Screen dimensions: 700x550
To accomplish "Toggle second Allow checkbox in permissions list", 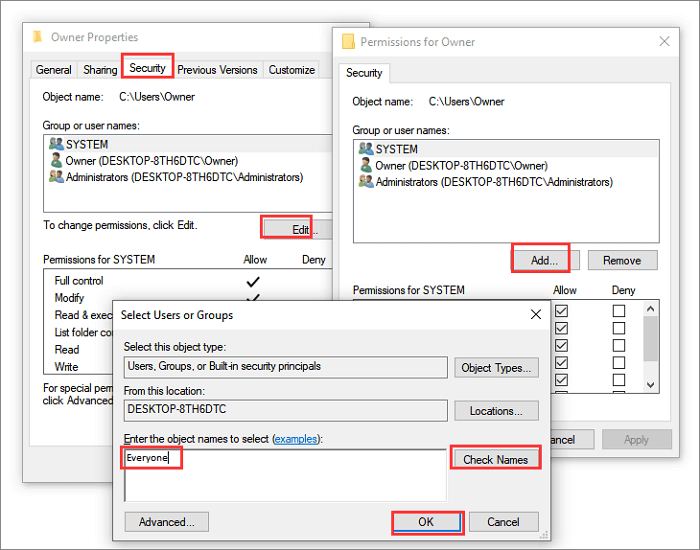I will pos(562,329).
